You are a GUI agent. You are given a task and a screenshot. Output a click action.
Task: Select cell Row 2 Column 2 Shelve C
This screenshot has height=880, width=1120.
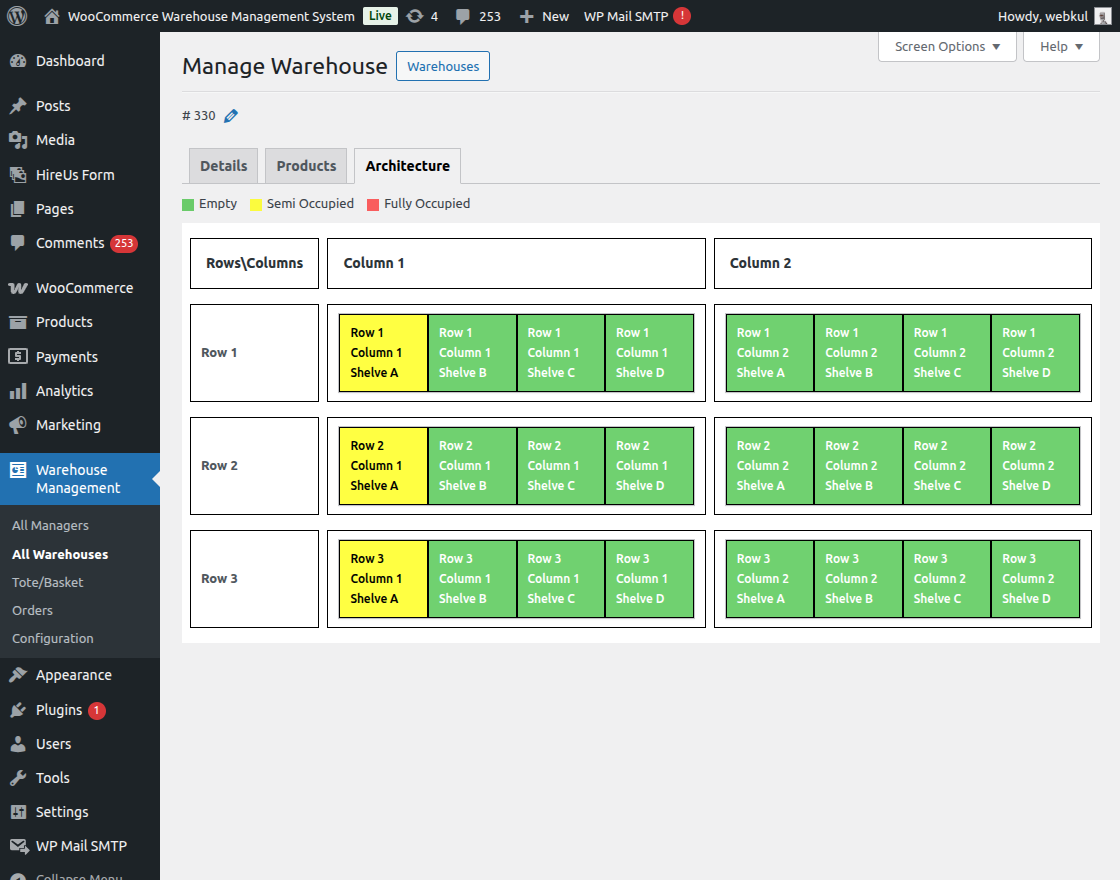[x=946, y=466]
